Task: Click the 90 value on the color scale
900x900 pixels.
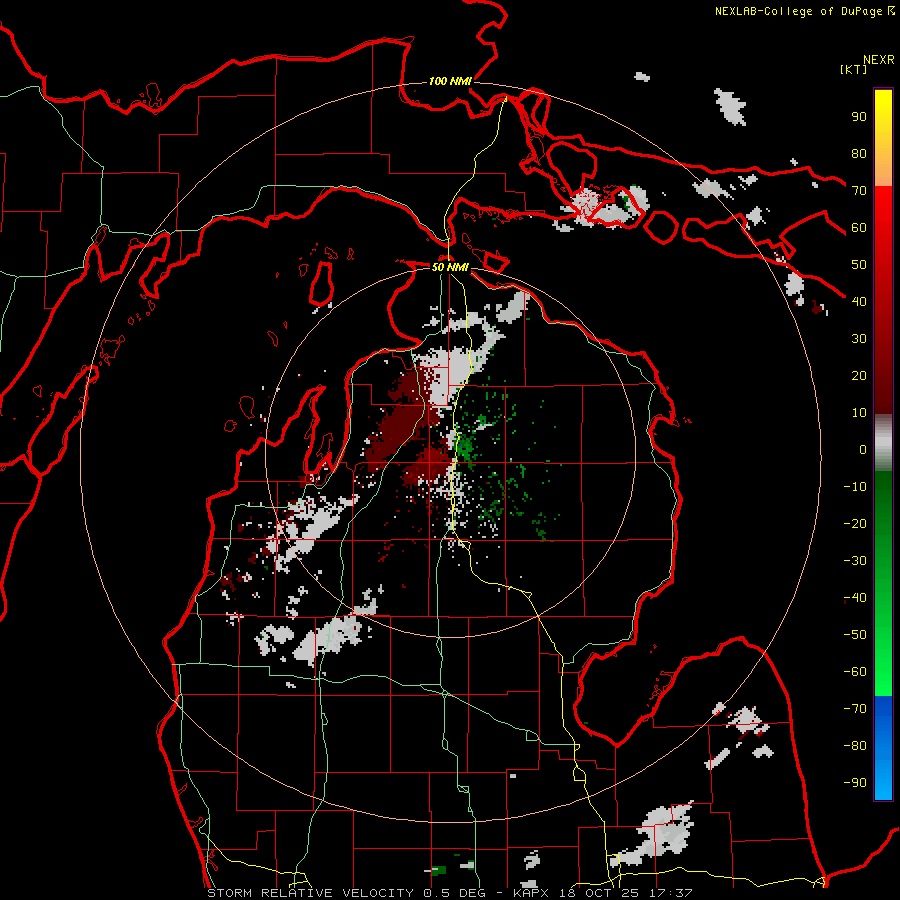Action: tap(859, 117)
